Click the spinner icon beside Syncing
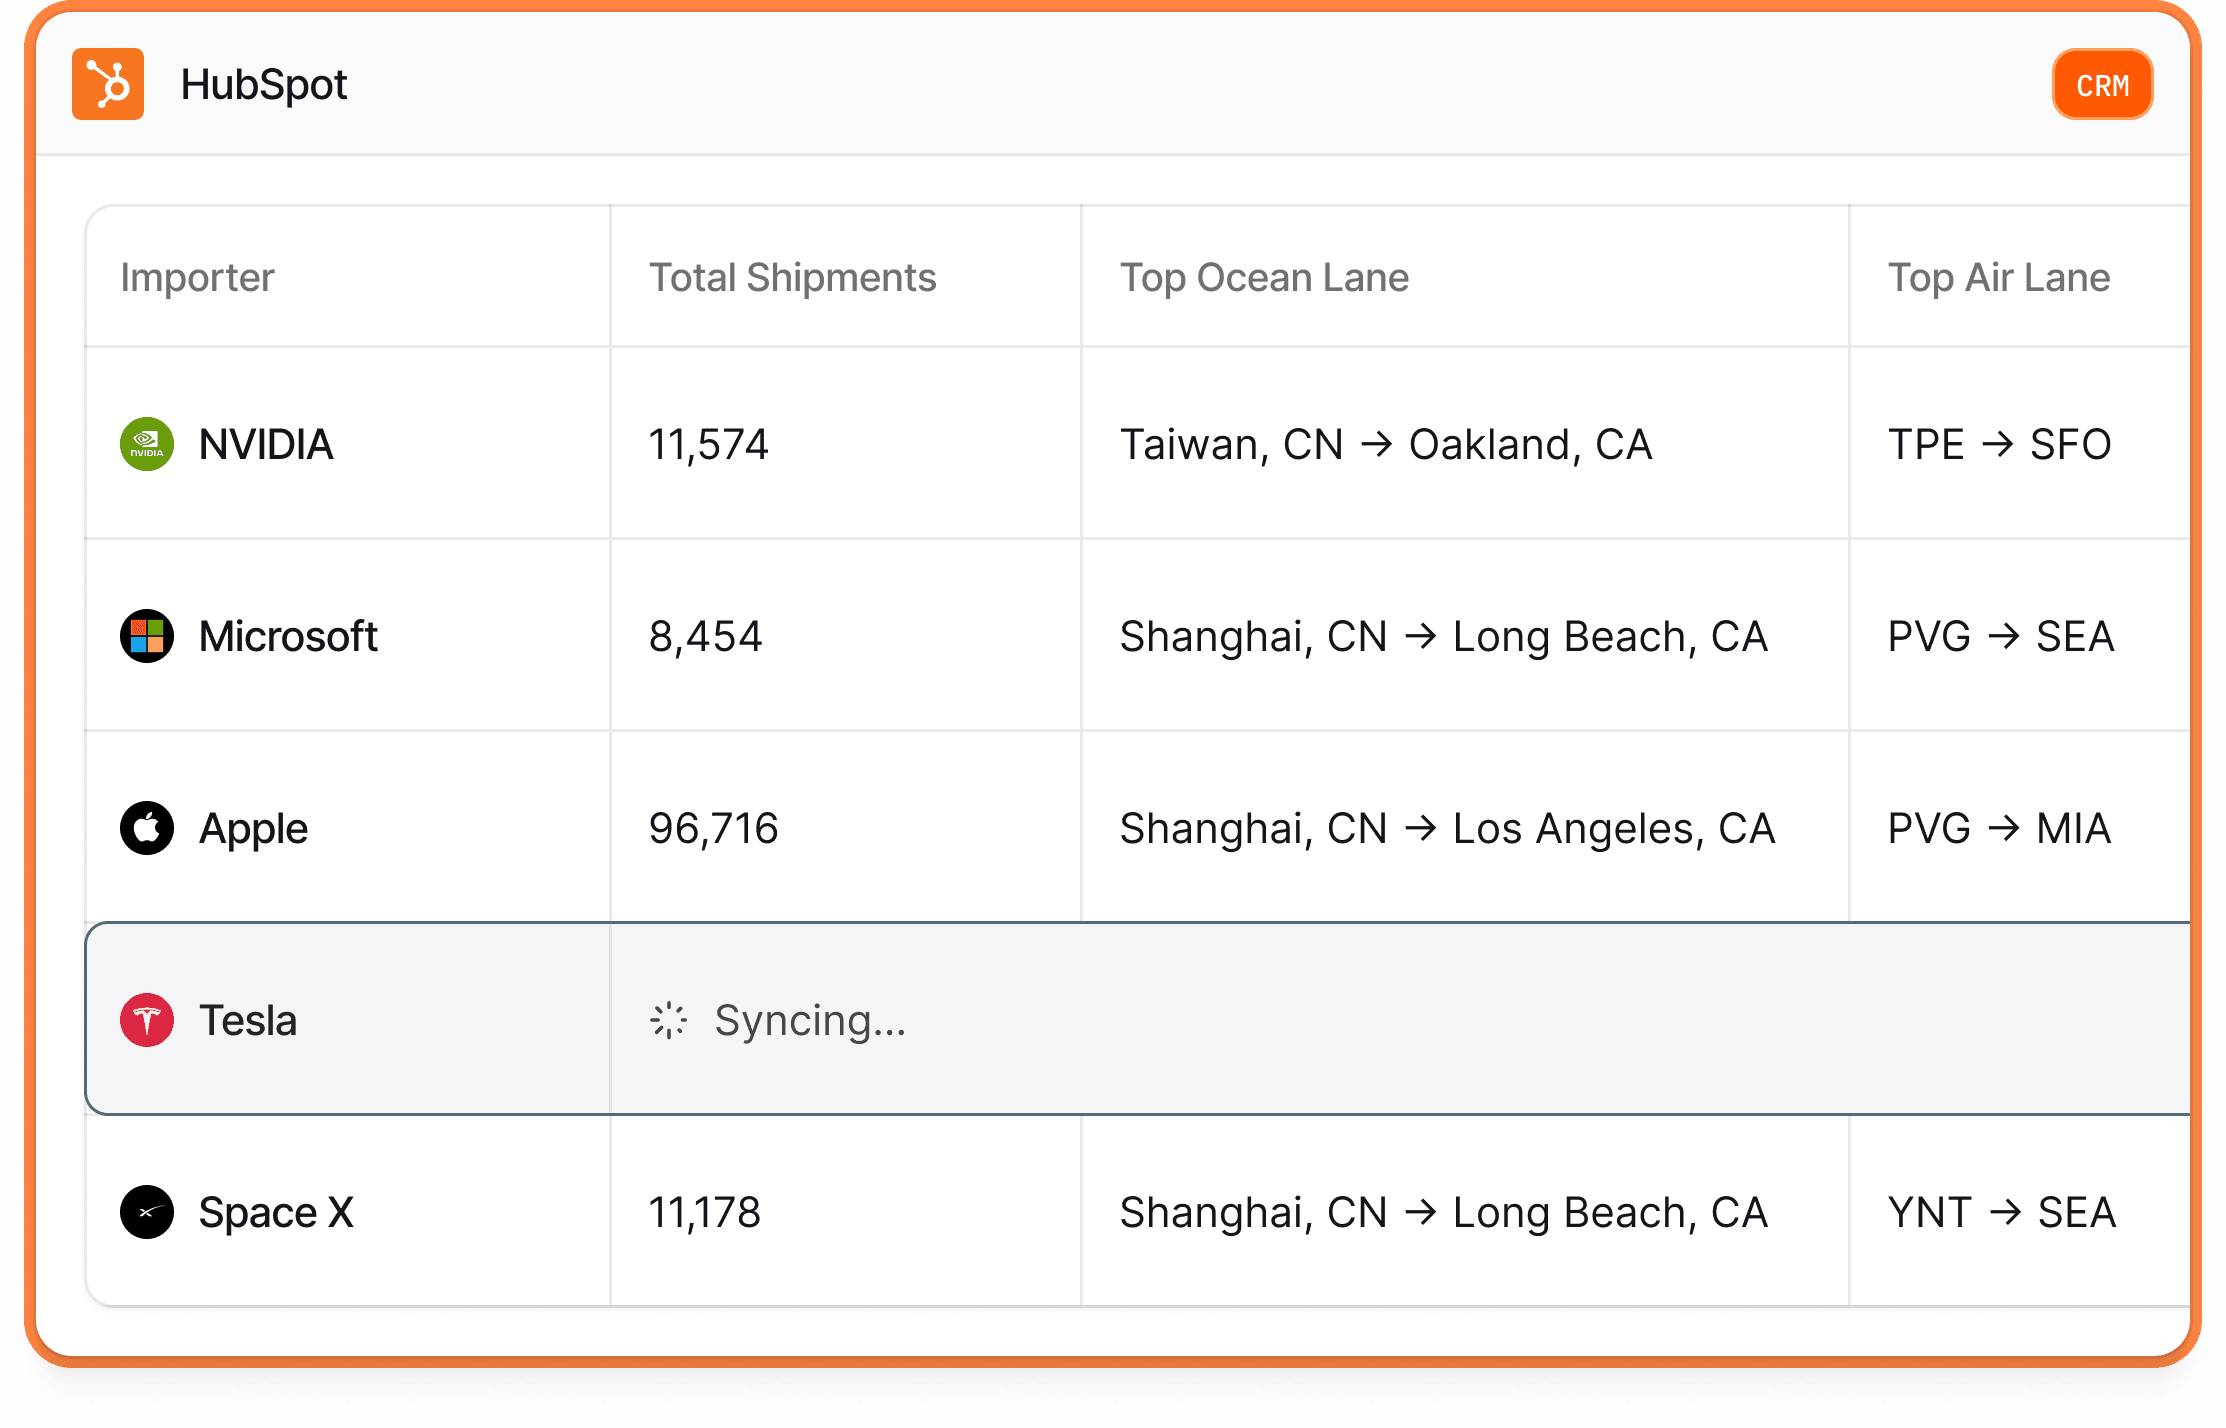 click(668, 1020)
